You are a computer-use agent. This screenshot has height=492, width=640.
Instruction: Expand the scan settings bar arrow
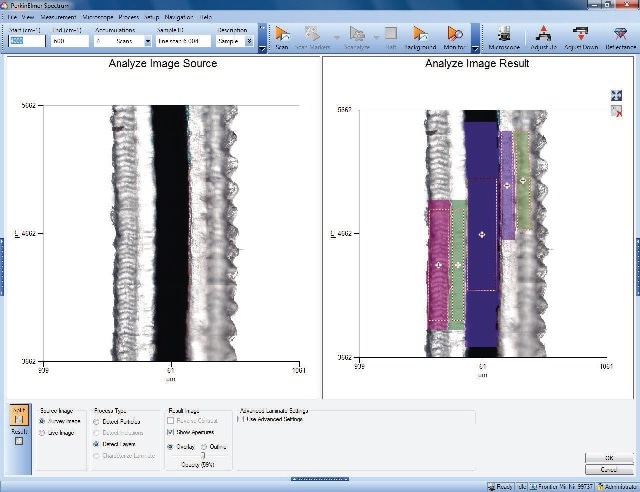262,47
